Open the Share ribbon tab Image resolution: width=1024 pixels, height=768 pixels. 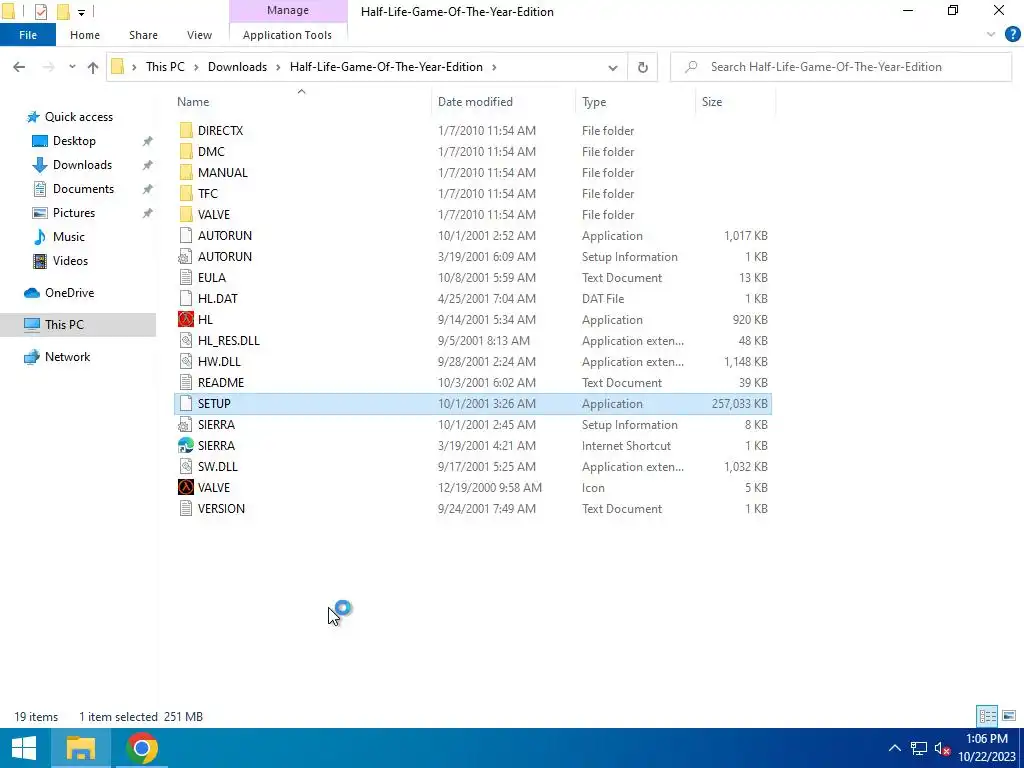(x=143, y=35)
